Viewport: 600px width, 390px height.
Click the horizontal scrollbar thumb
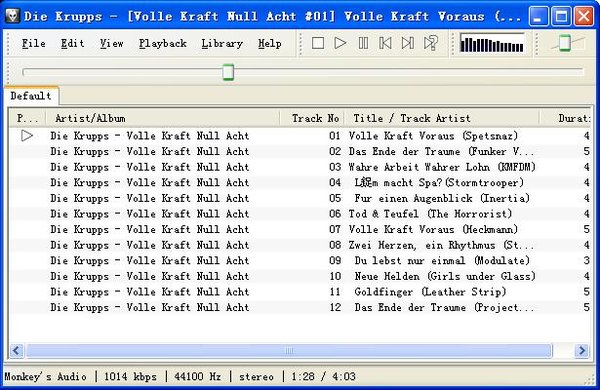coord(289,350)
